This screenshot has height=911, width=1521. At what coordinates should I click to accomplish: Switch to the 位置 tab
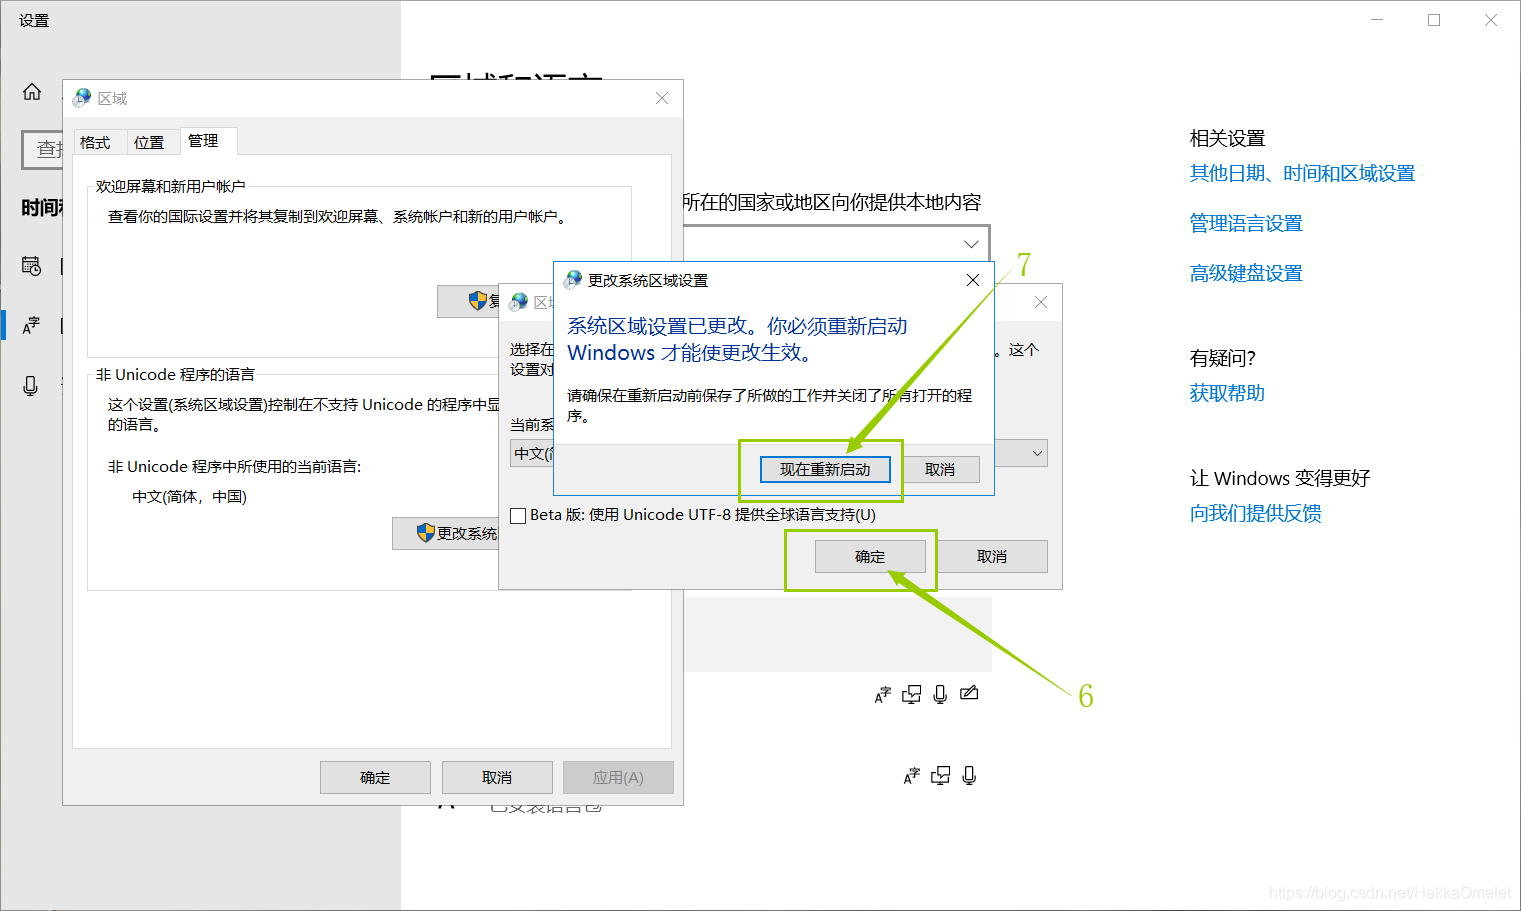pyautogui.click(x=149, y=142)
